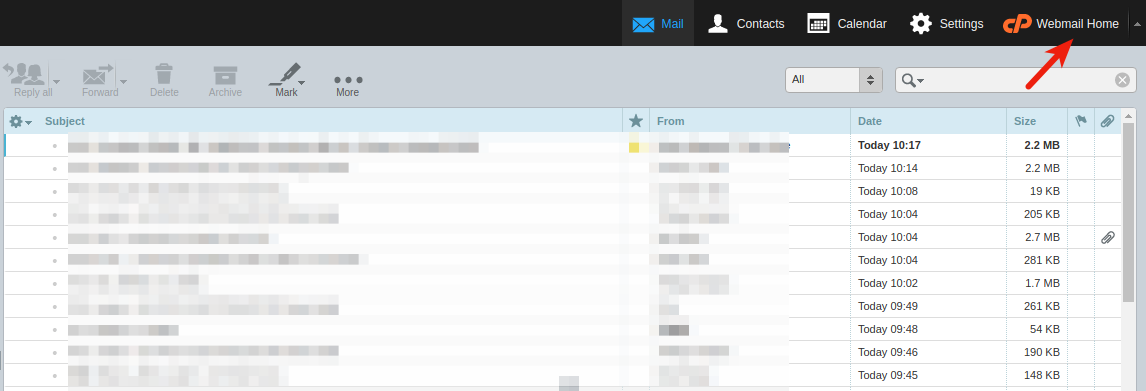
Task: Open list options gear menu
Action: click(20, 121)
